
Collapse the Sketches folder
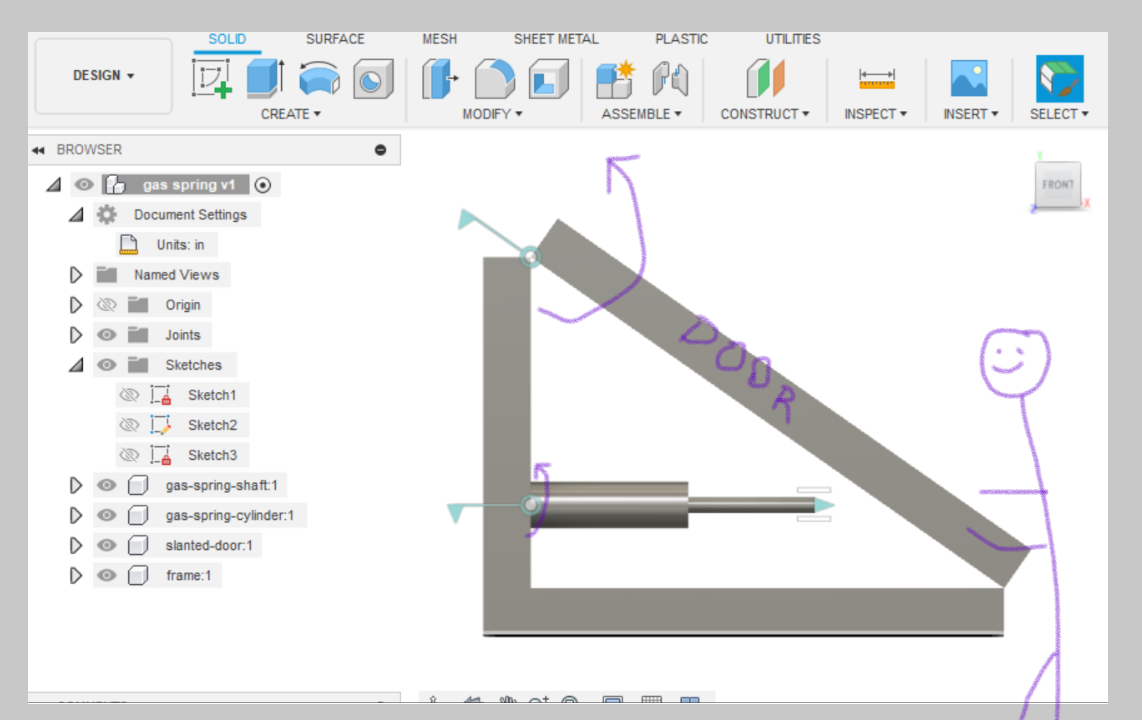click(x=76, y=364)
